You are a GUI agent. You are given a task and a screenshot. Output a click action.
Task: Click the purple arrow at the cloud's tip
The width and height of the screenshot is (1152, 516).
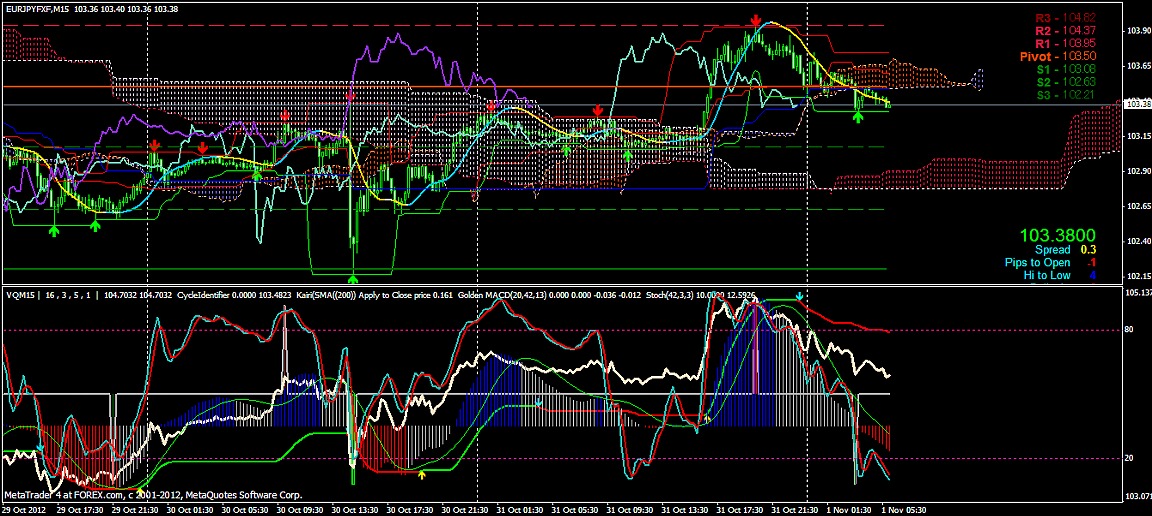[x=978, y=79]
